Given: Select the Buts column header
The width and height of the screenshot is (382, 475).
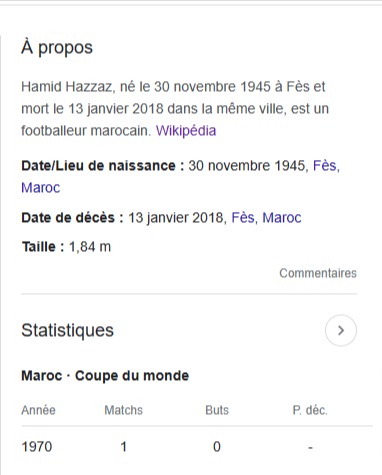Looking at the screenshot, I should point(217,410).
